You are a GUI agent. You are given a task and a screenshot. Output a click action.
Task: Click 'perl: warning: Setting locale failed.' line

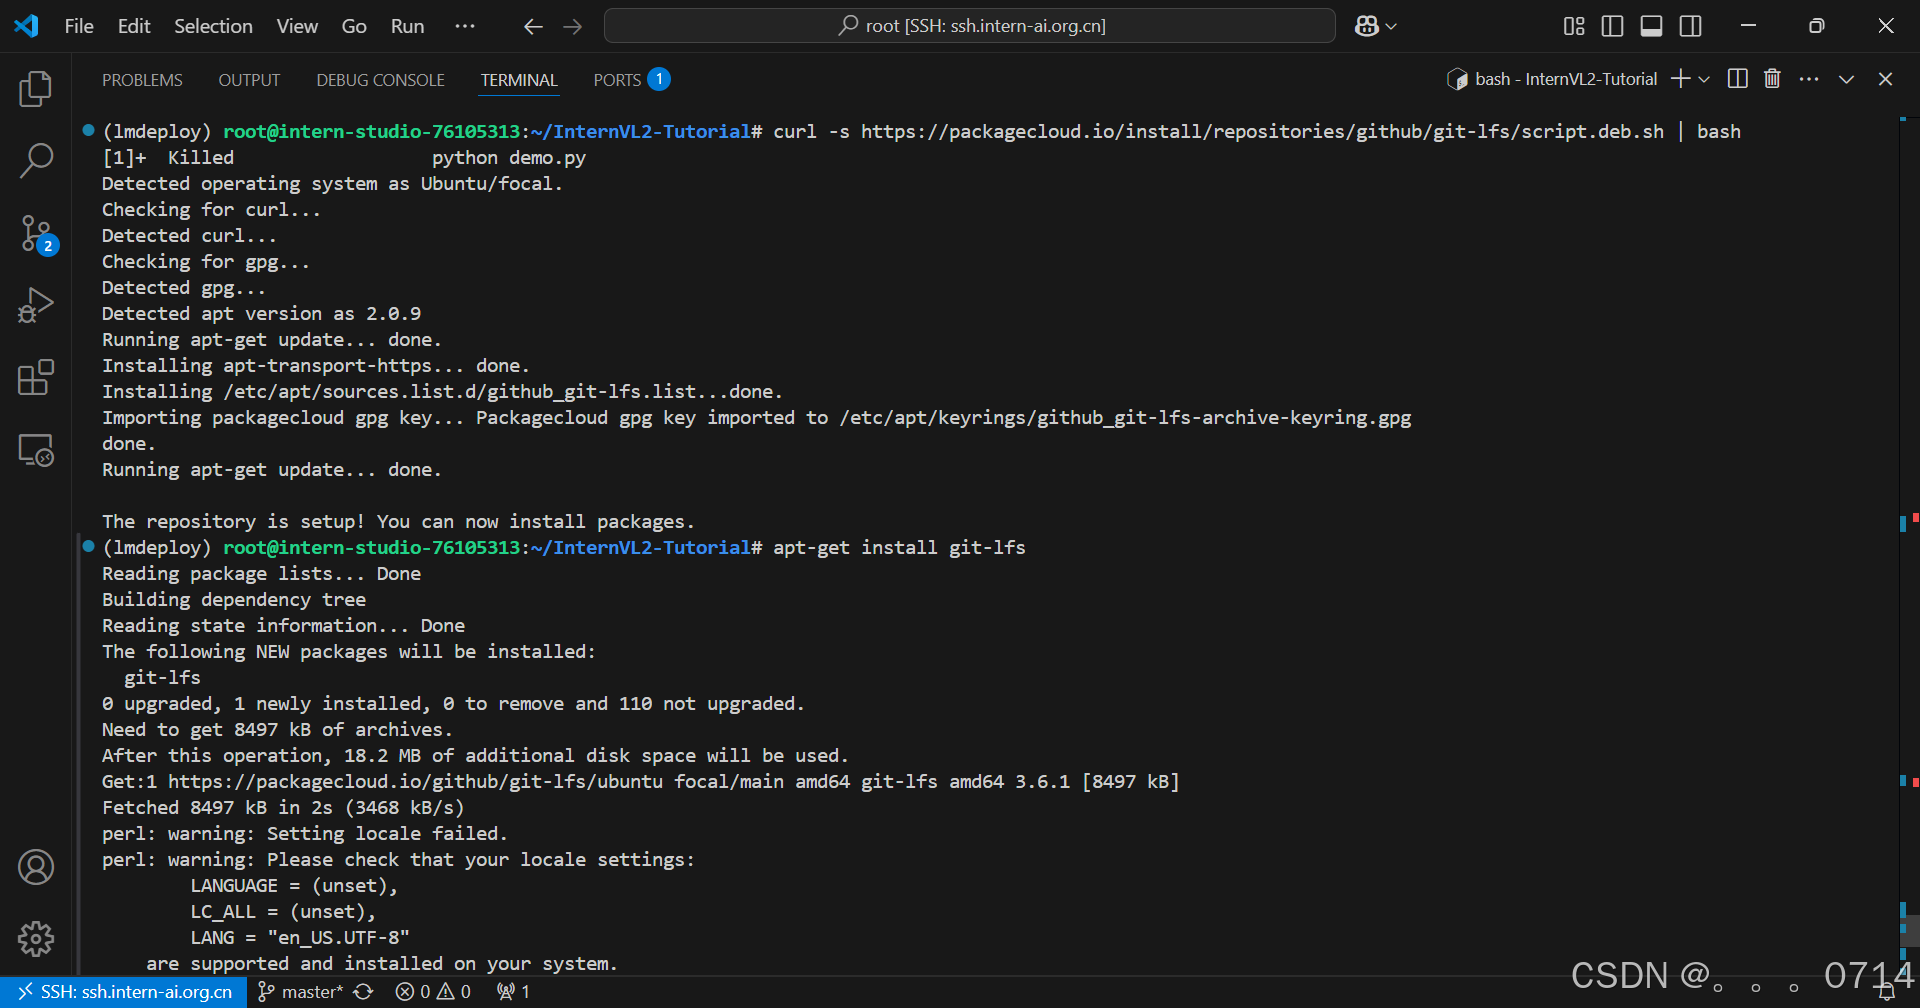pos(305,833)
